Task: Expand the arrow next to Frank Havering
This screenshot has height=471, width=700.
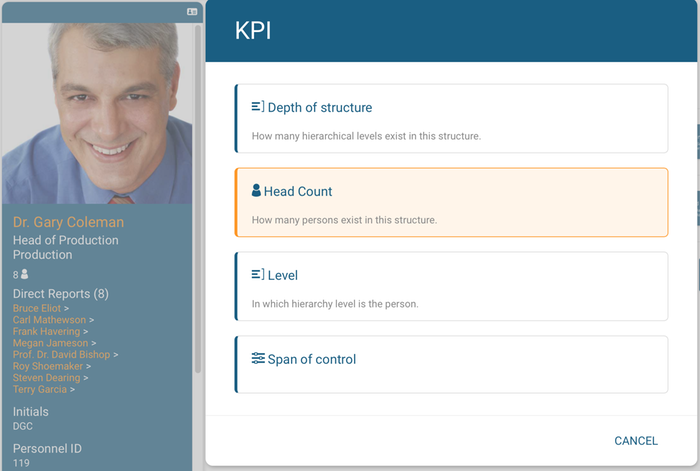Action: pyautogui.click(x=85, y=332)
